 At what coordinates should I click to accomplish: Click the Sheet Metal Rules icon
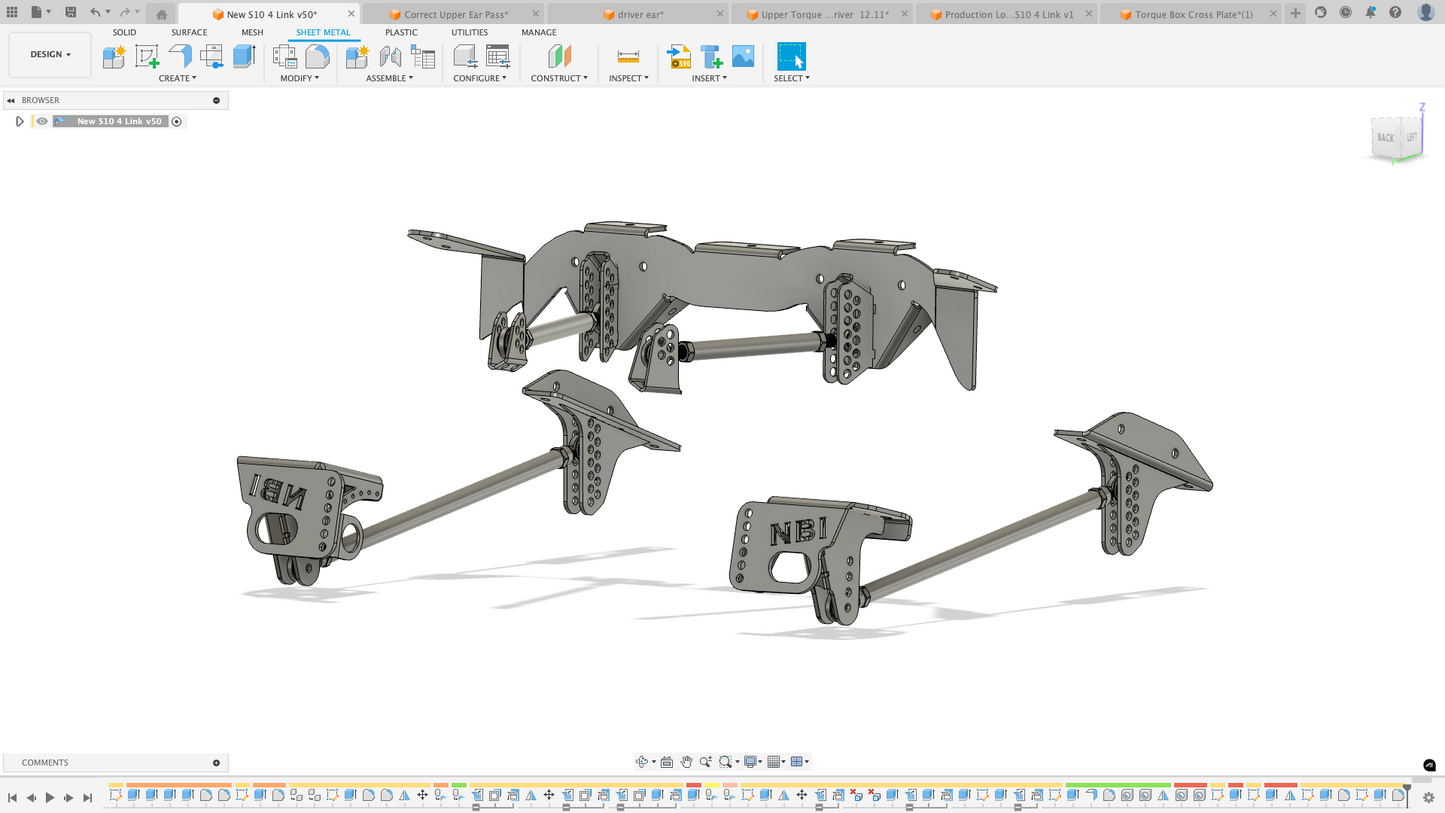(285, 57)
